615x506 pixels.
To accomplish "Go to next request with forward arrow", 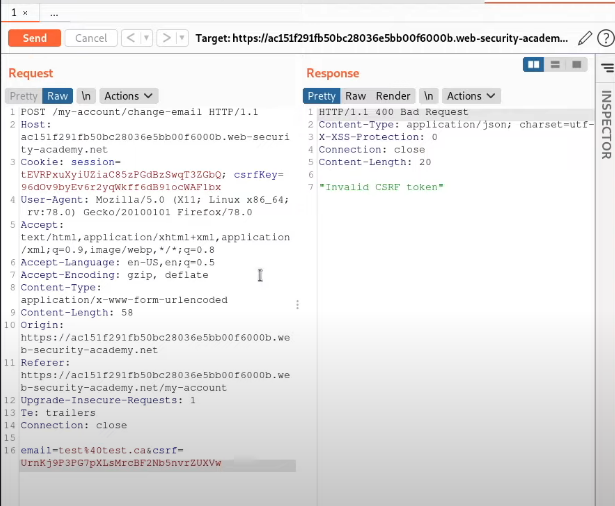I will pos(166,38).
